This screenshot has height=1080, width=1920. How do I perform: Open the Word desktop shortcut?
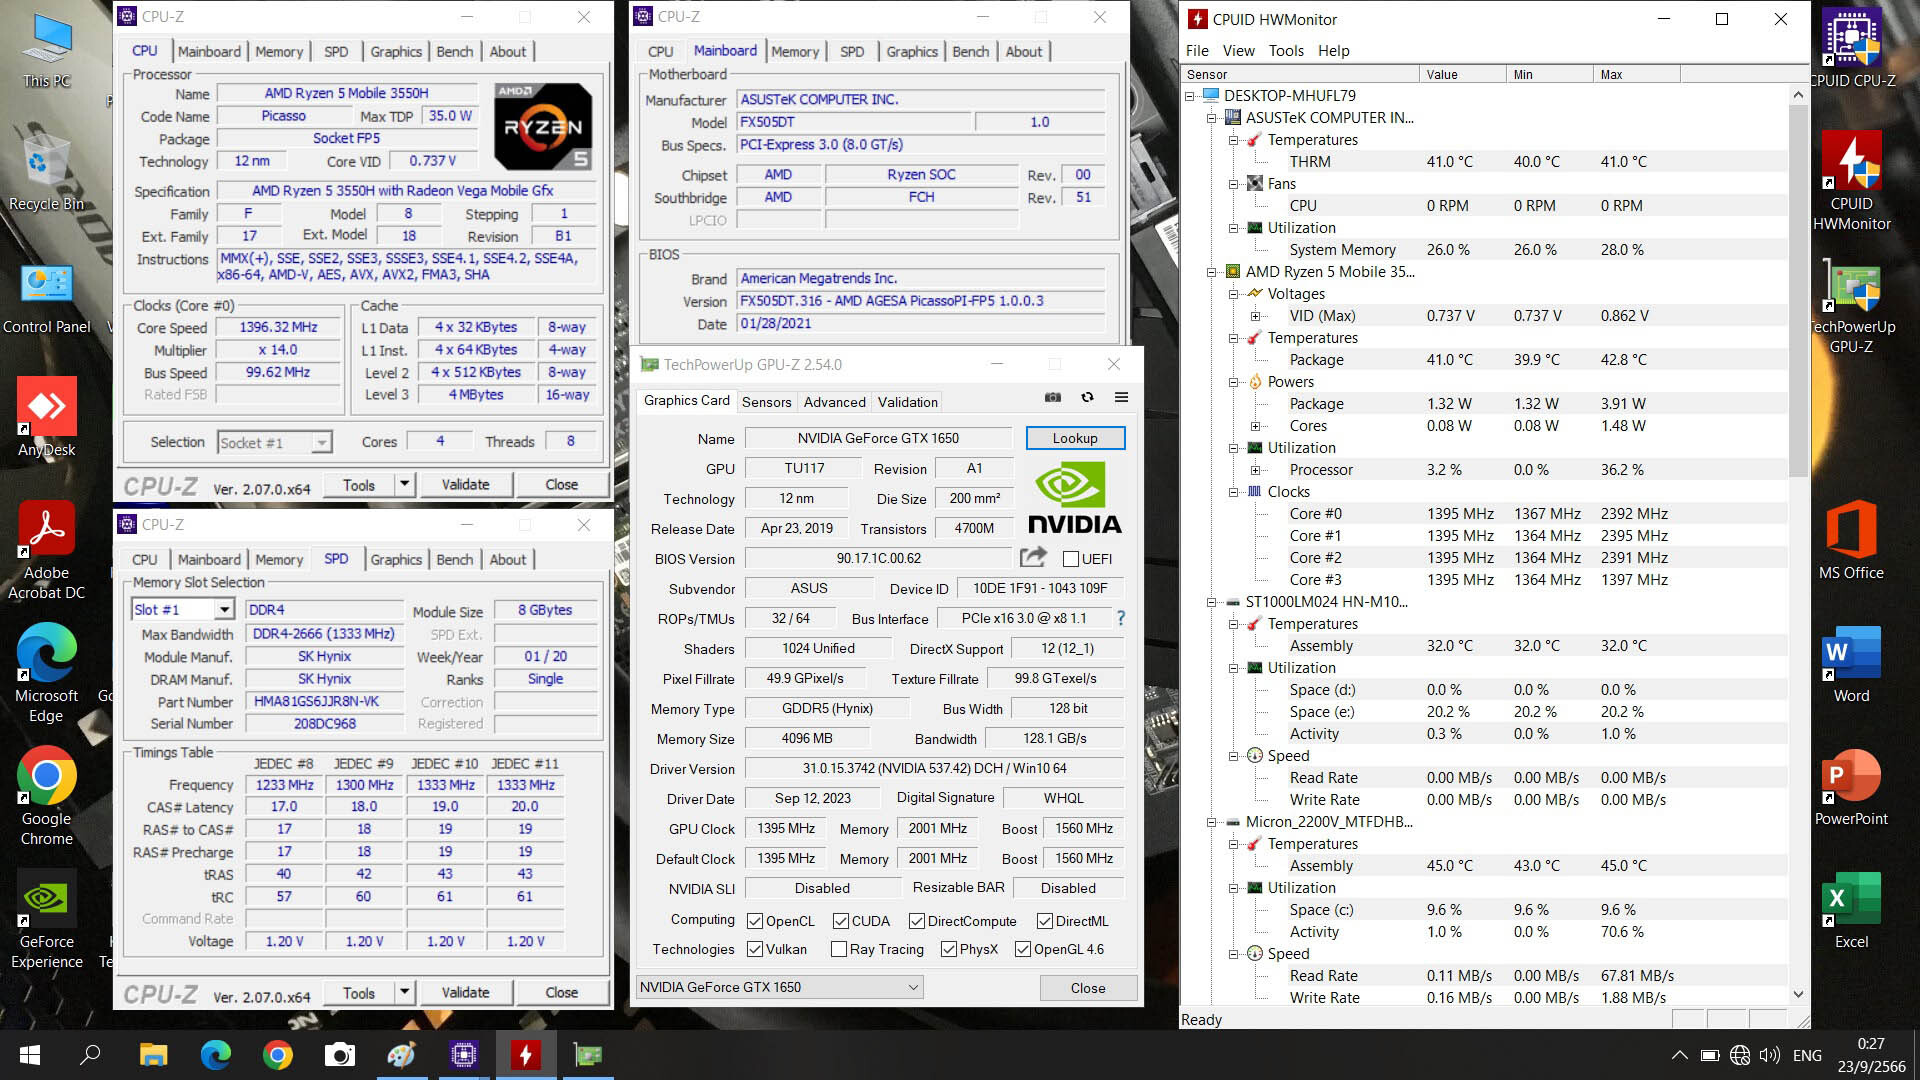(x=1852, y=664)
